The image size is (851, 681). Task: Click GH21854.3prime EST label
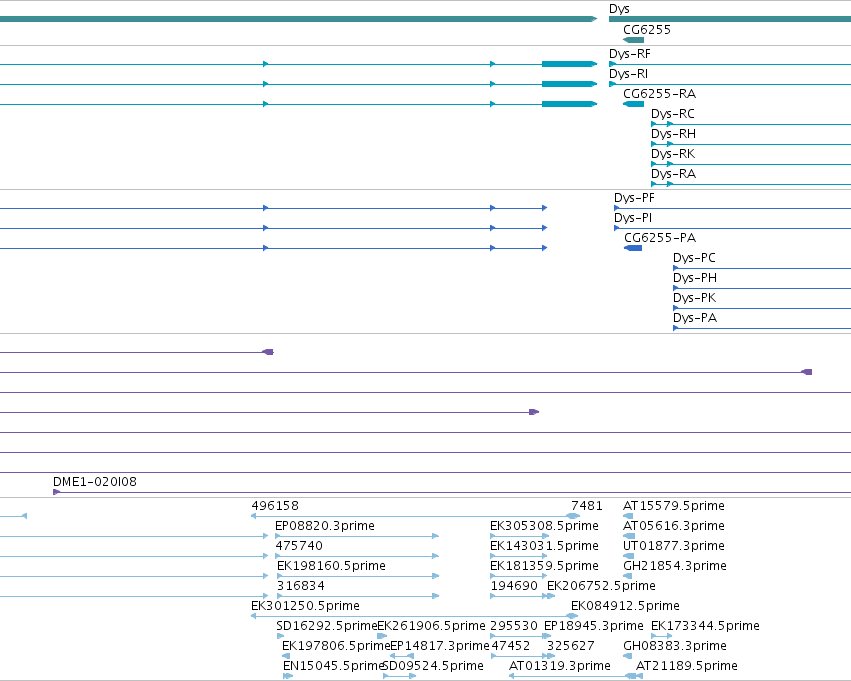point(675,566)
